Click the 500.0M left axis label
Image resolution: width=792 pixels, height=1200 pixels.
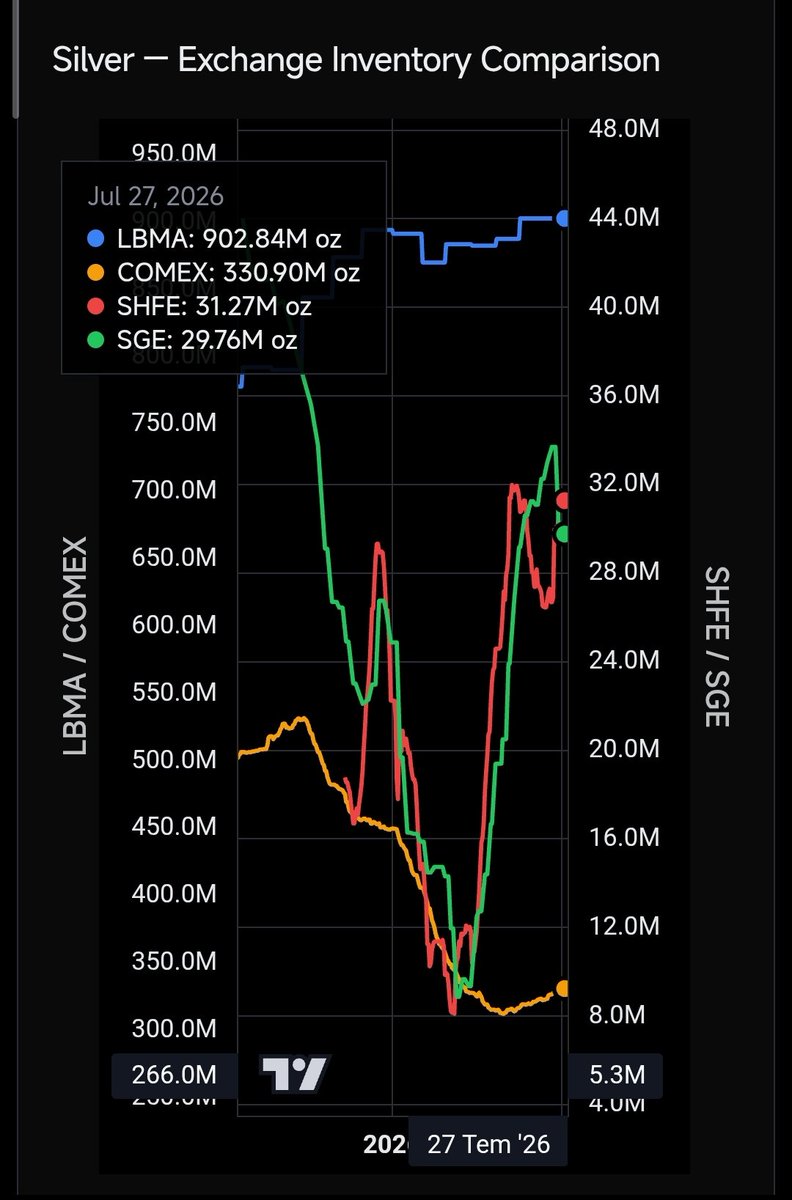tap(174, 759)
